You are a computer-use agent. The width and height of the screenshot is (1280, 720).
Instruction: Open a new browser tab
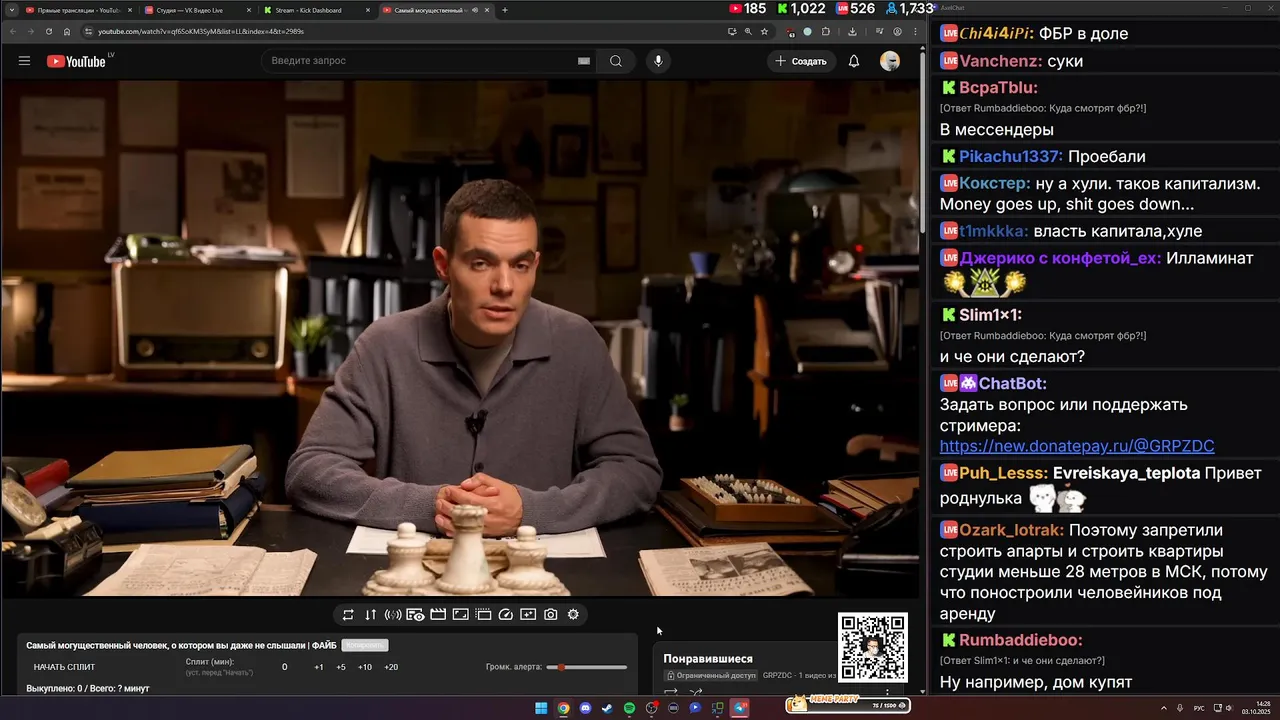tap(505, 10)
